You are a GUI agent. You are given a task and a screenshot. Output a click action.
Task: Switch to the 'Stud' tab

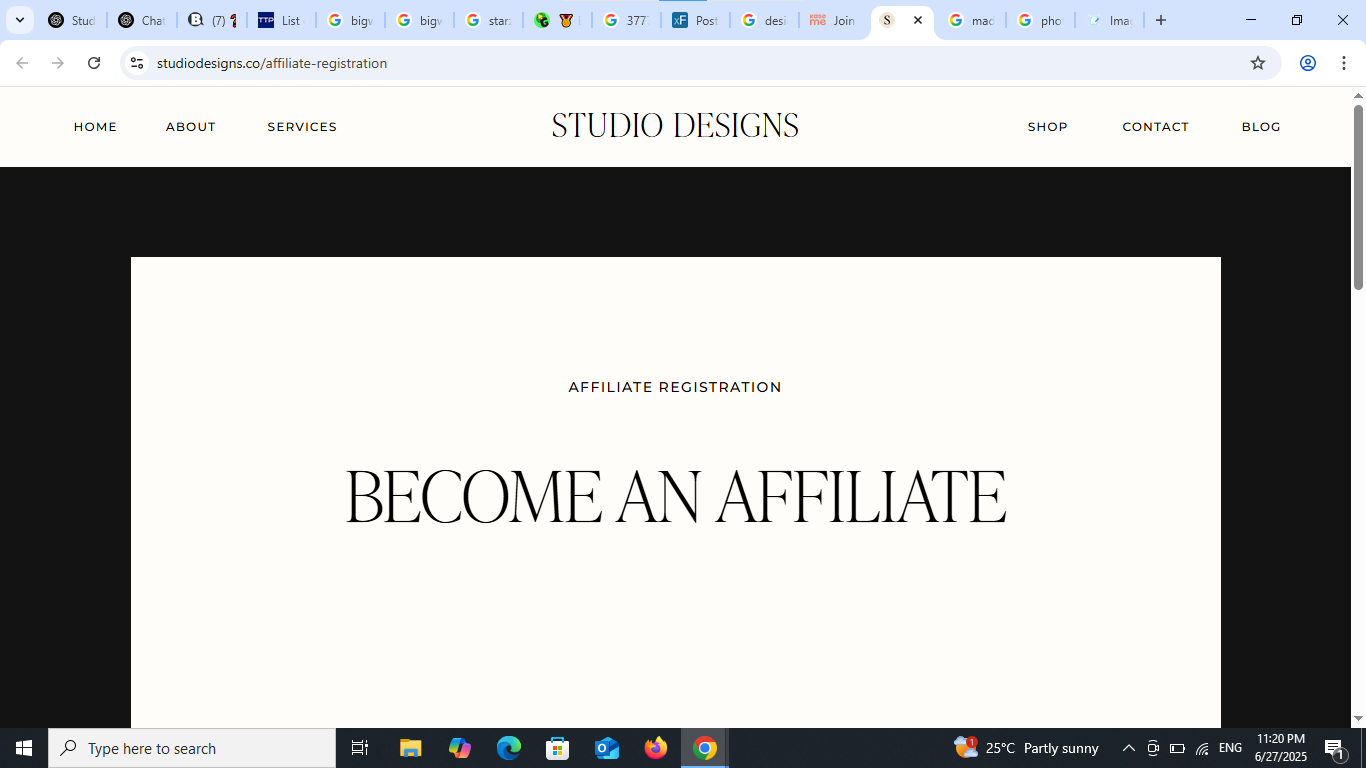[x=72, y=20]
